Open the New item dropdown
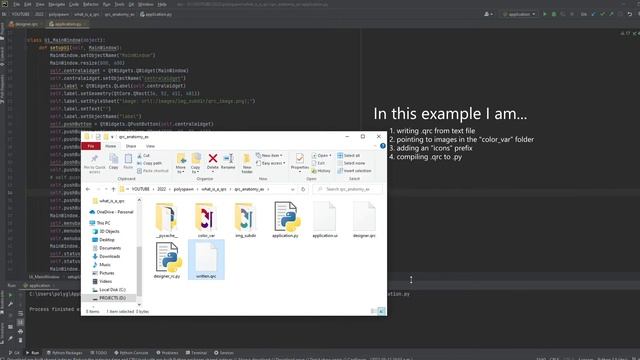This screenshot has width=640, height=360. pos(269,156)
